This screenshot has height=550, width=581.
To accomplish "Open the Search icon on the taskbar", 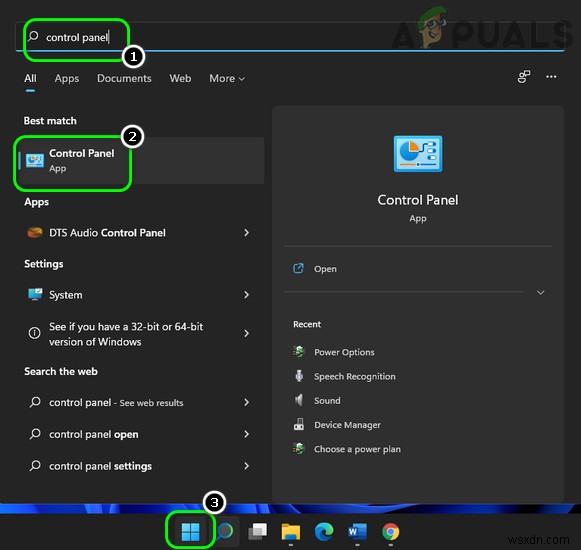I will 225,531.
